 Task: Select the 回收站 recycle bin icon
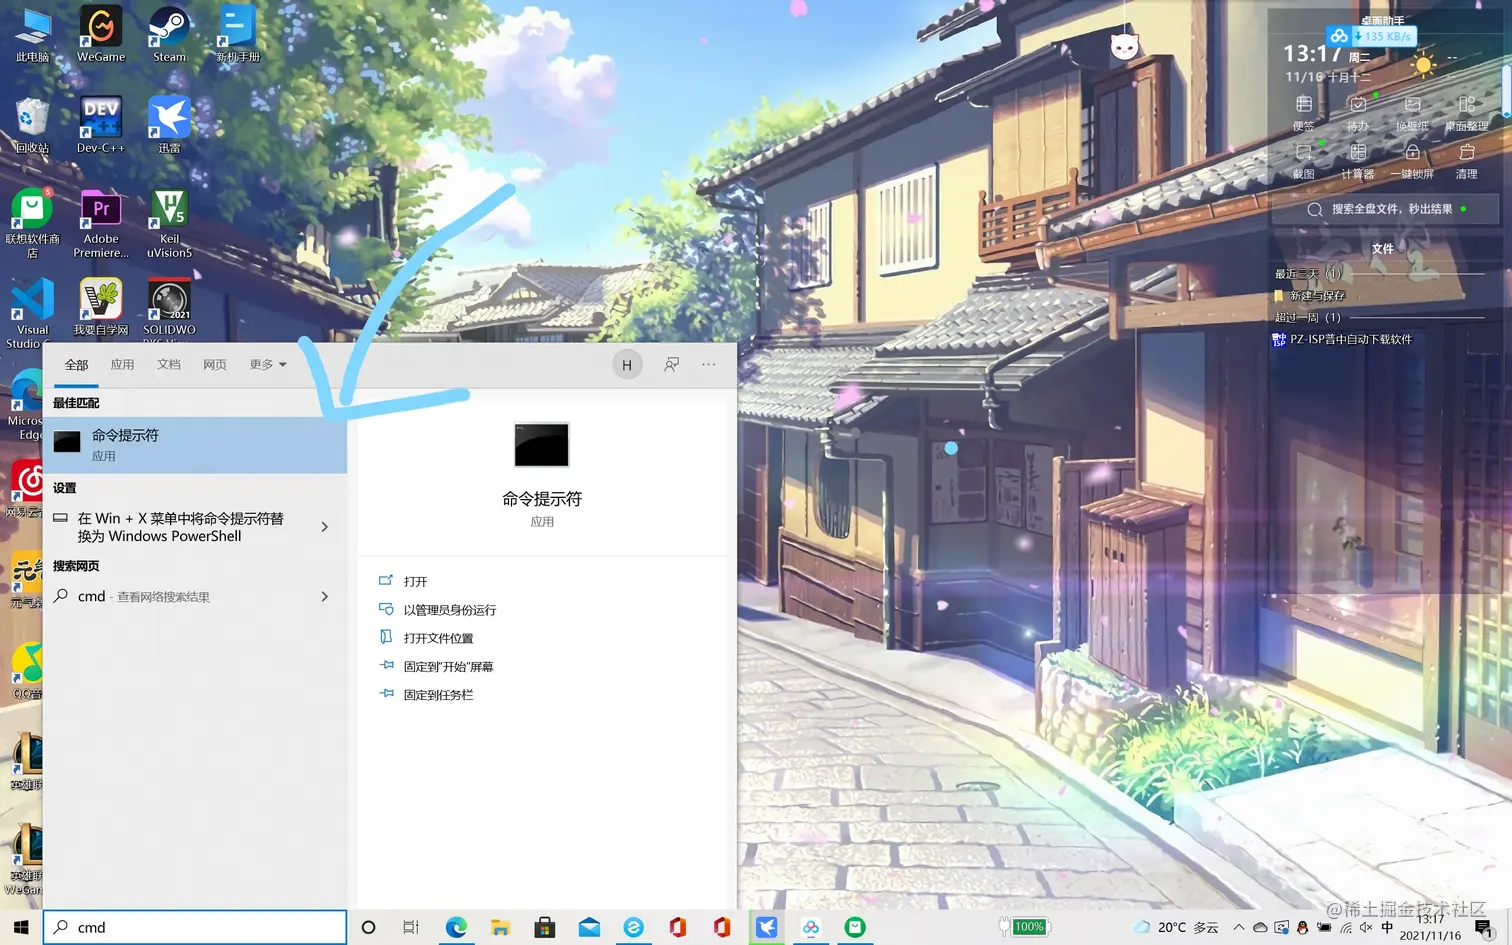[x=32, y=126]
